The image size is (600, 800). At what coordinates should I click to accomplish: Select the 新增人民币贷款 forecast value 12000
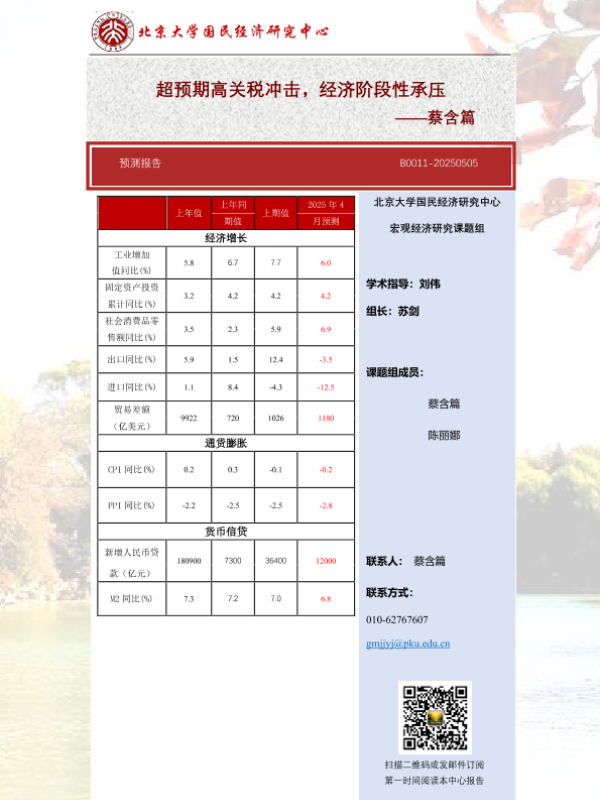tap(325, 561)
